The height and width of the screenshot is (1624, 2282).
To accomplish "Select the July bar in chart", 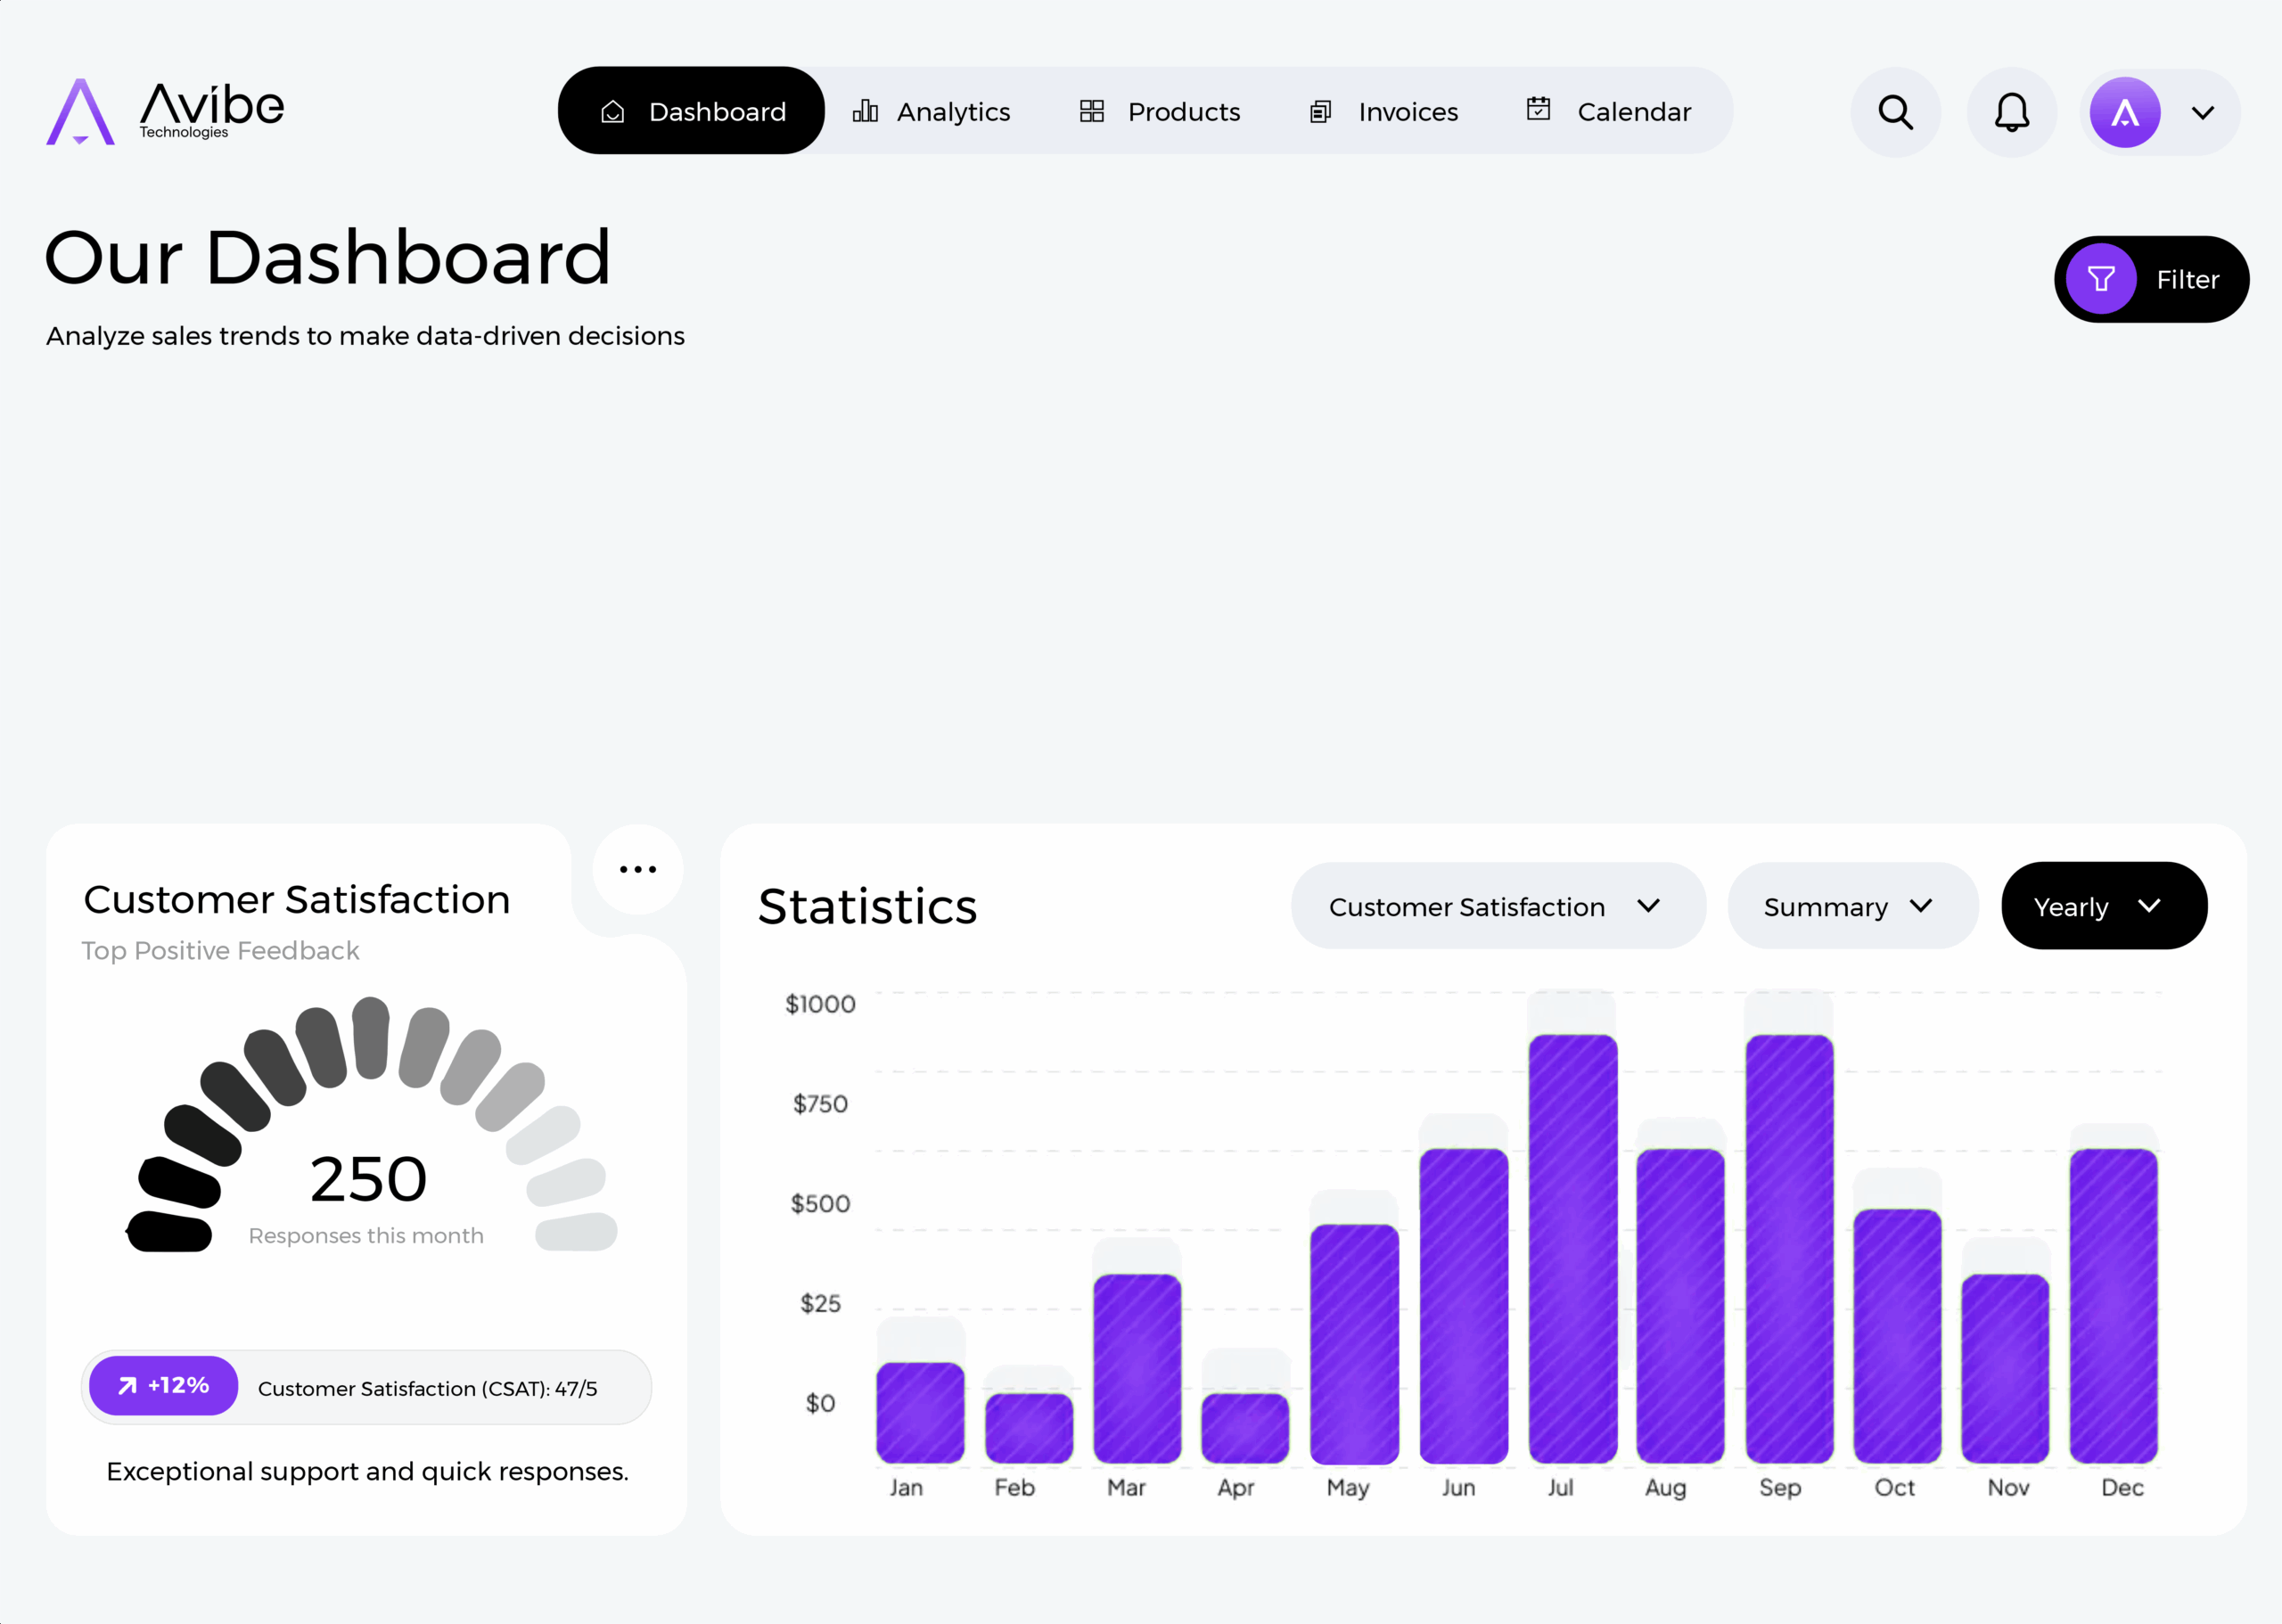I will (1572, 1248).
